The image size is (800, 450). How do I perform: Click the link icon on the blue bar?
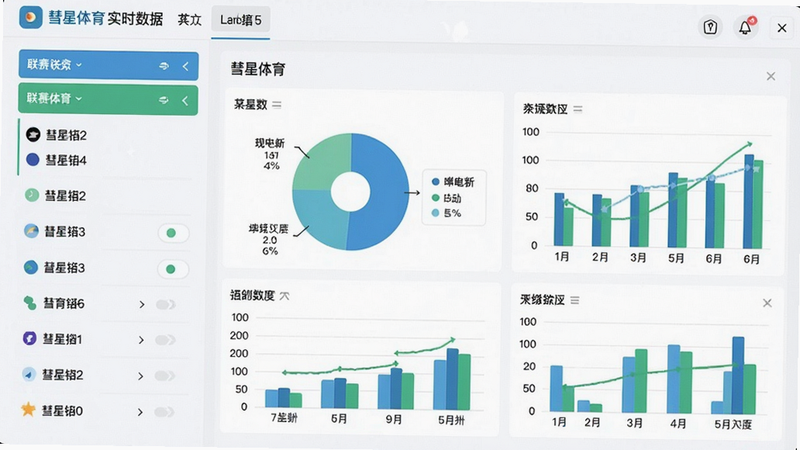point(164,66)
